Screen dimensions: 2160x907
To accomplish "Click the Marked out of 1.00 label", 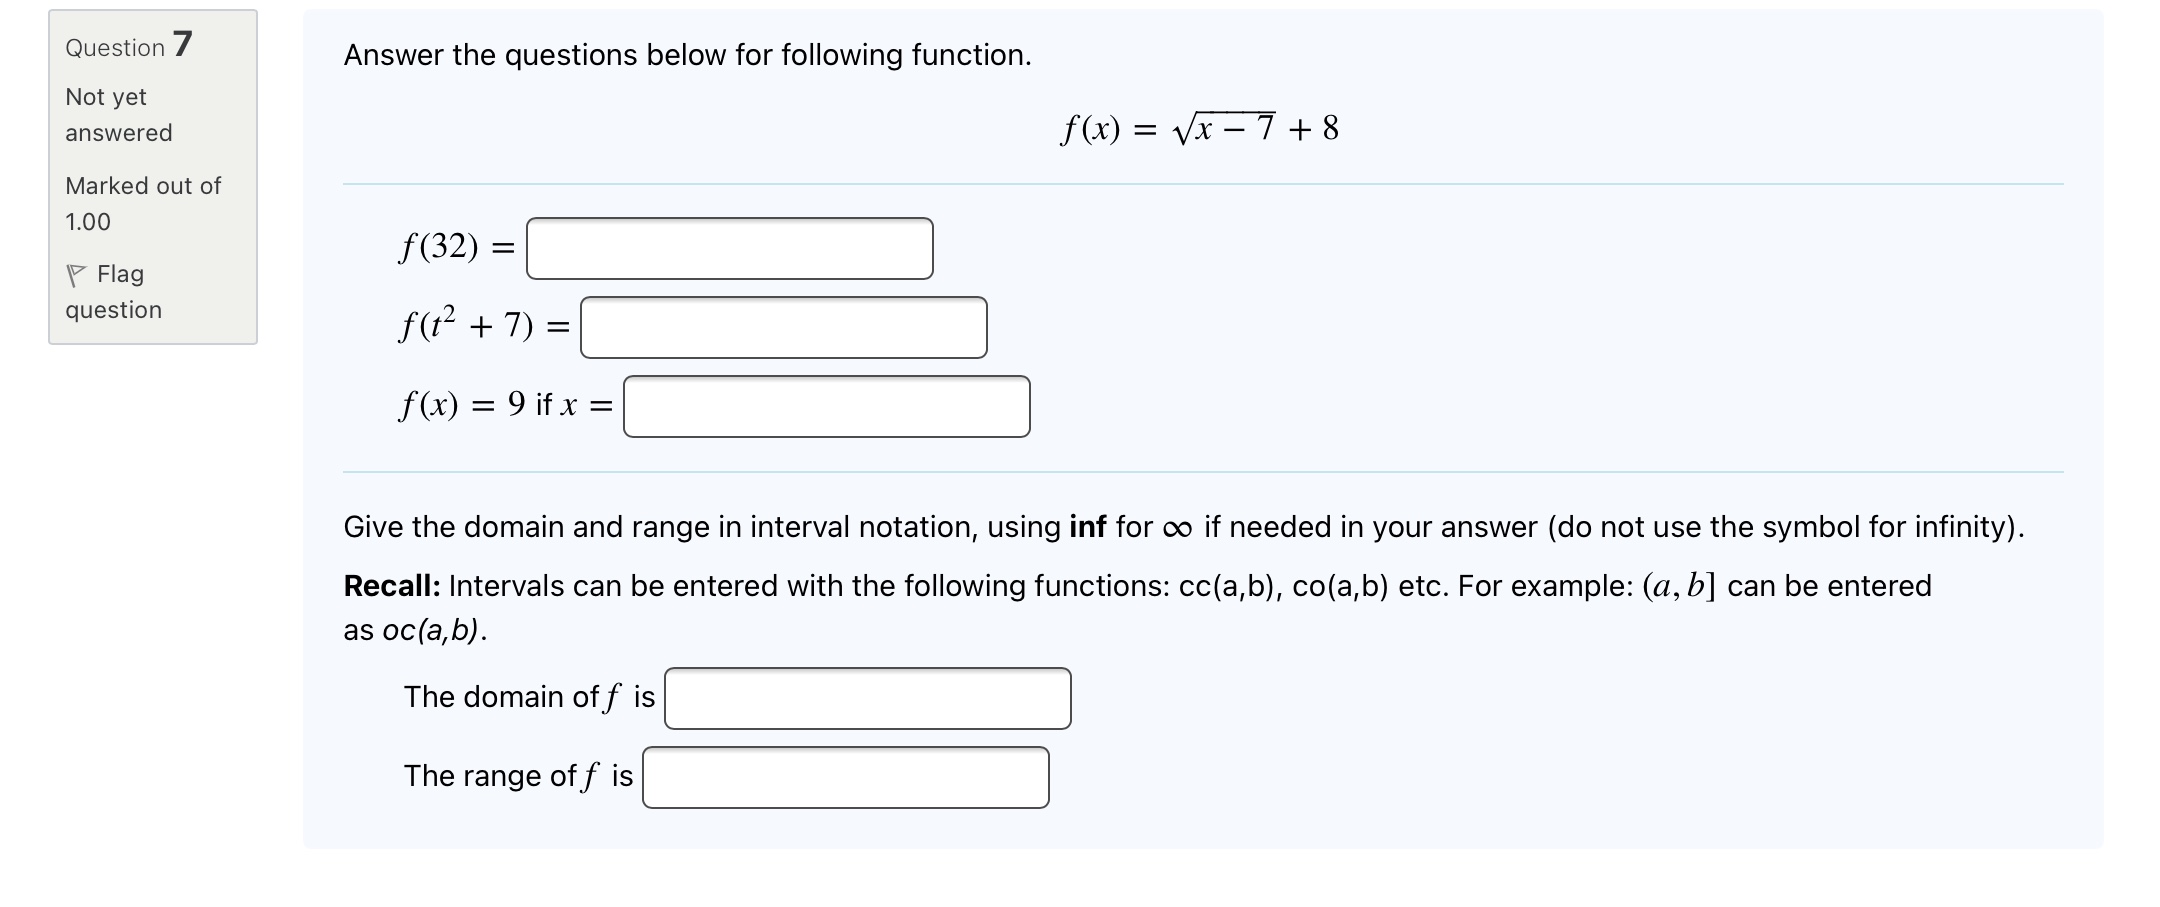I will coord(143,203).
